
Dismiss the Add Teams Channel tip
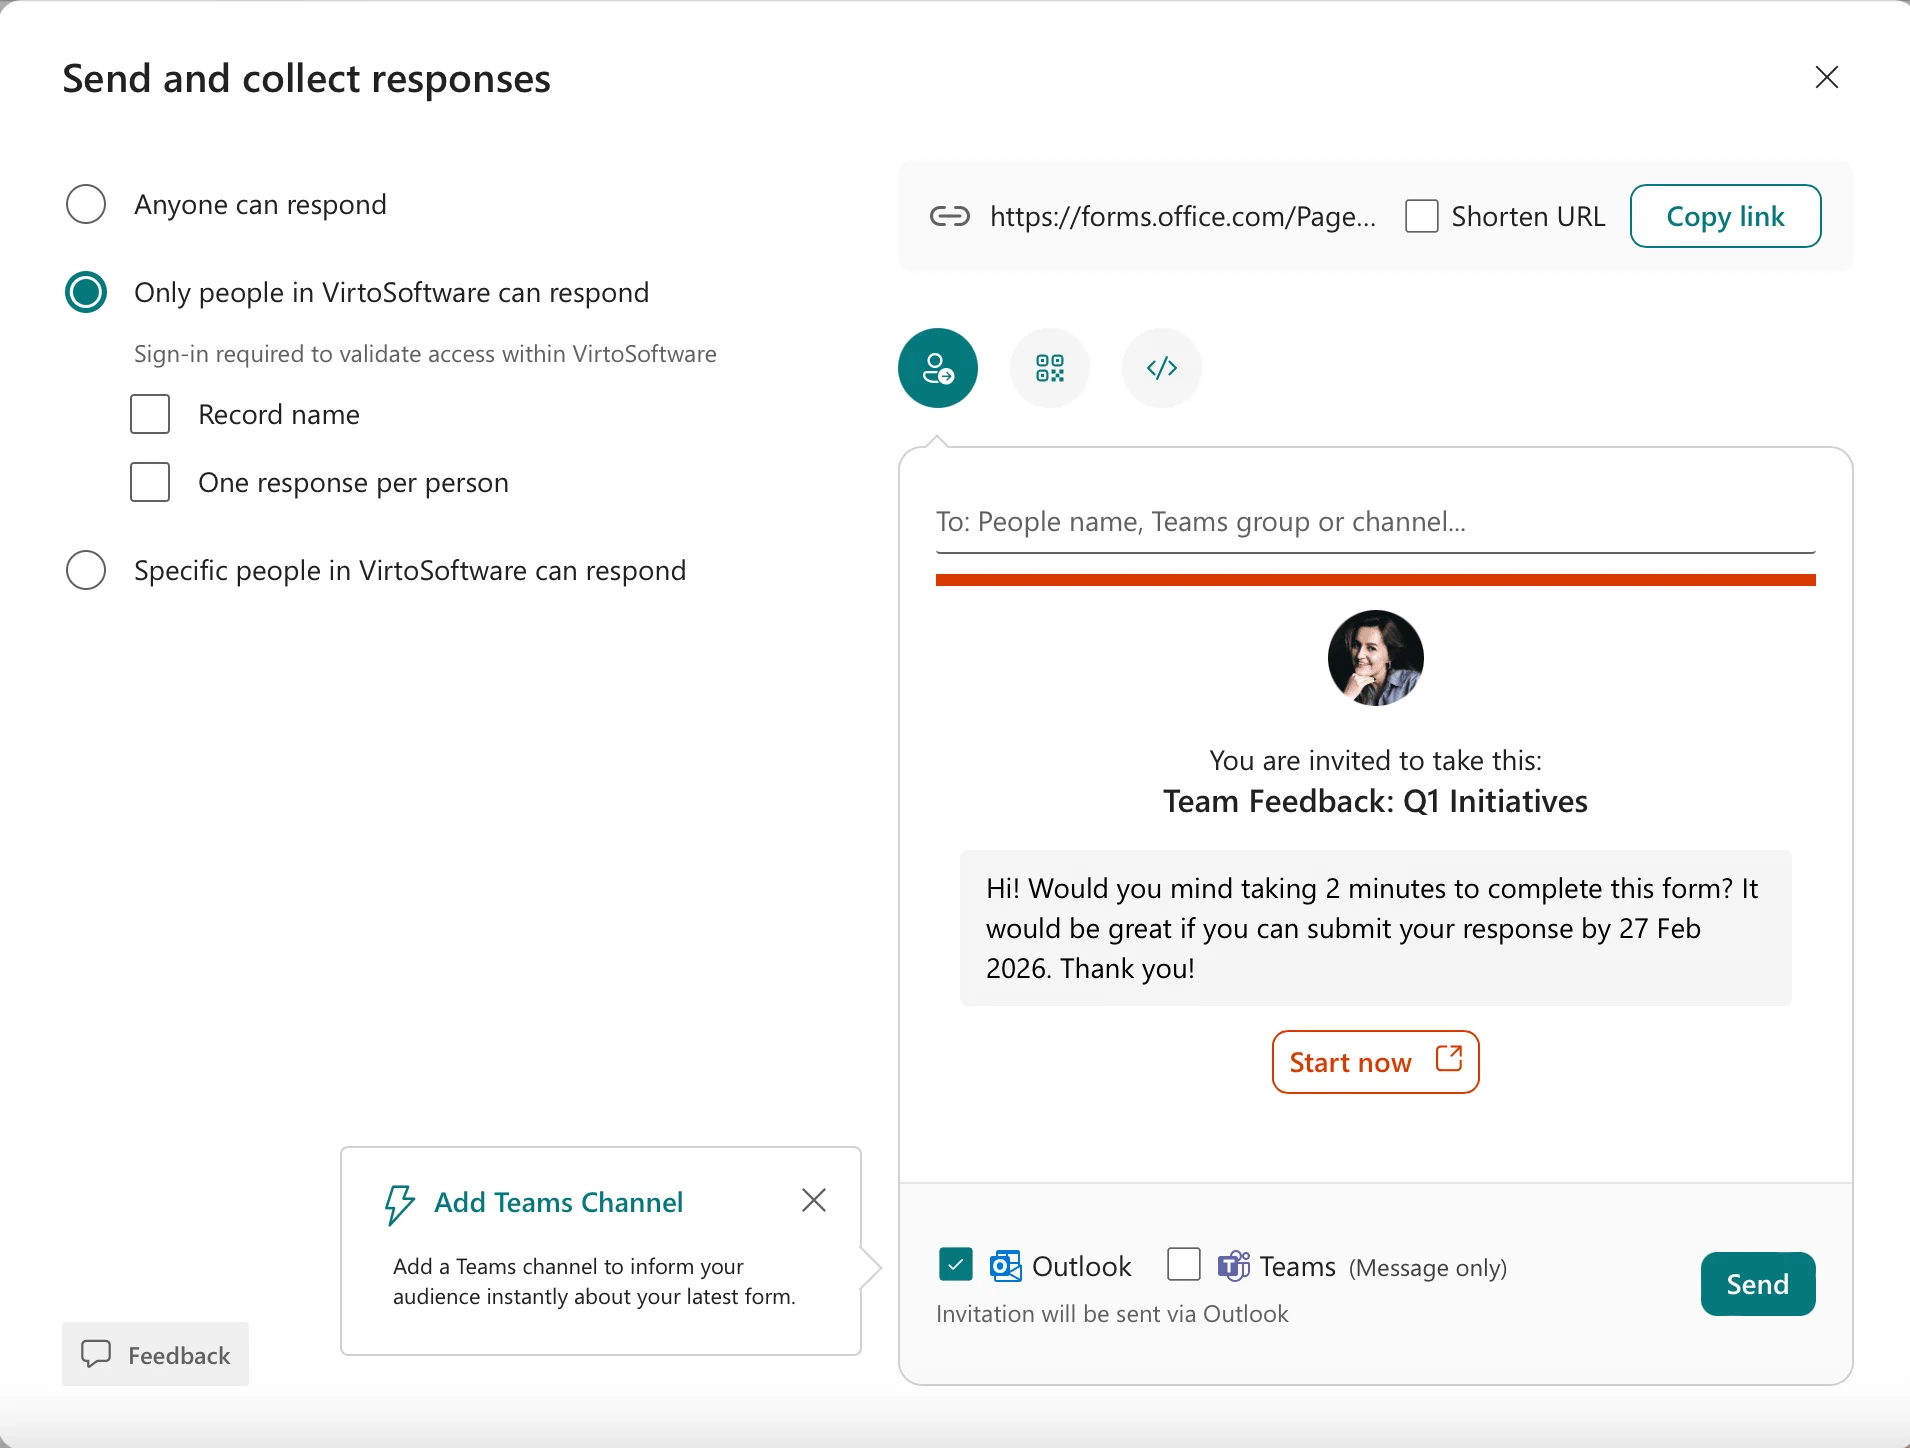[813, 1200]
